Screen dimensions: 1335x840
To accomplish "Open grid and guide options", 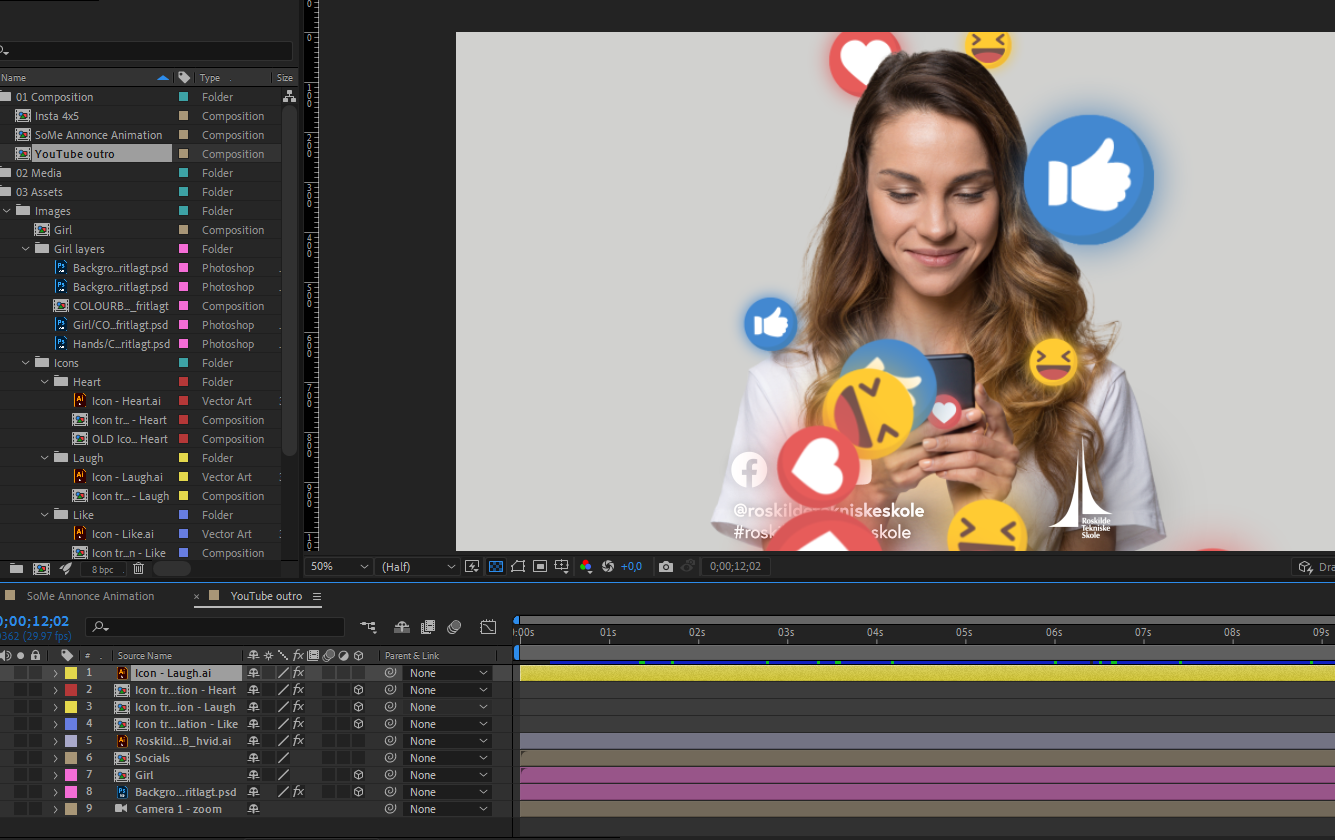I will 562,566.
